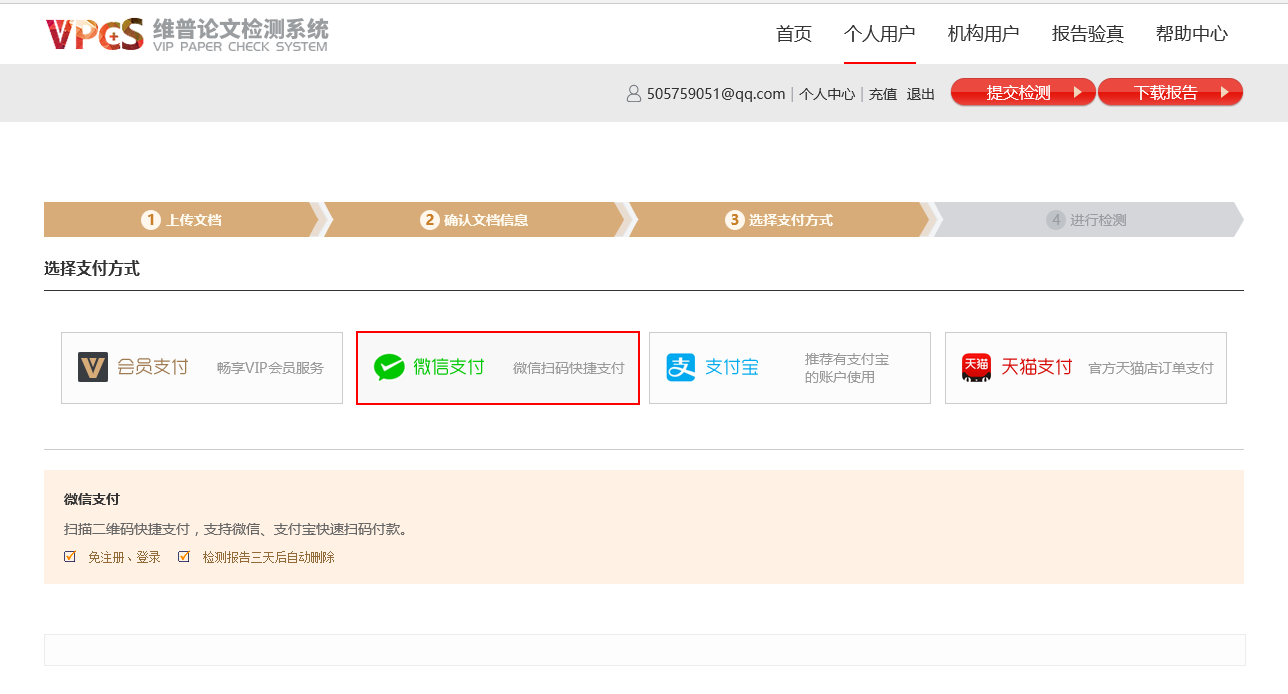
Task: Open the 报告验真 navigation item
Action: [x=1088, y=33]
